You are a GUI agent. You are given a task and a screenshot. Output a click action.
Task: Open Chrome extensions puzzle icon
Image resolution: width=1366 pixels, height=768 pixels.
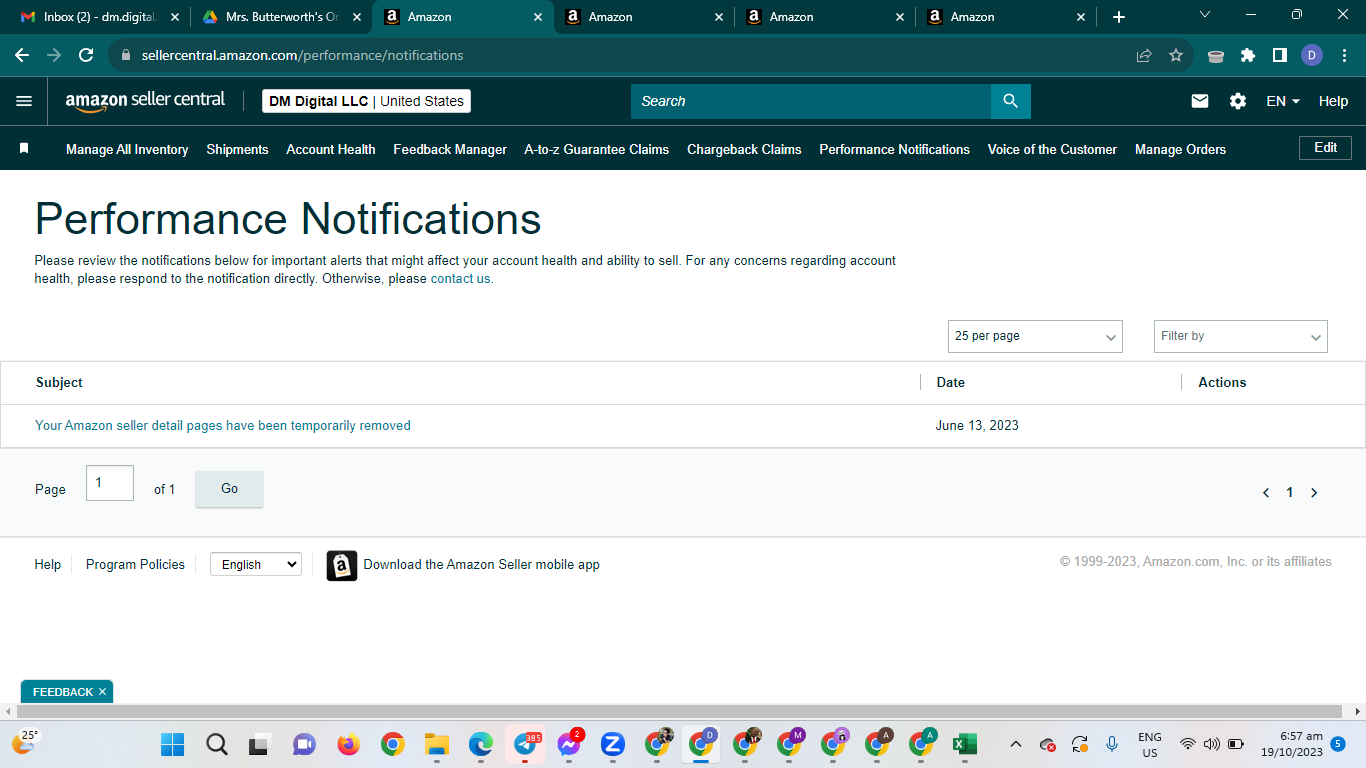tap(1248, 55)
